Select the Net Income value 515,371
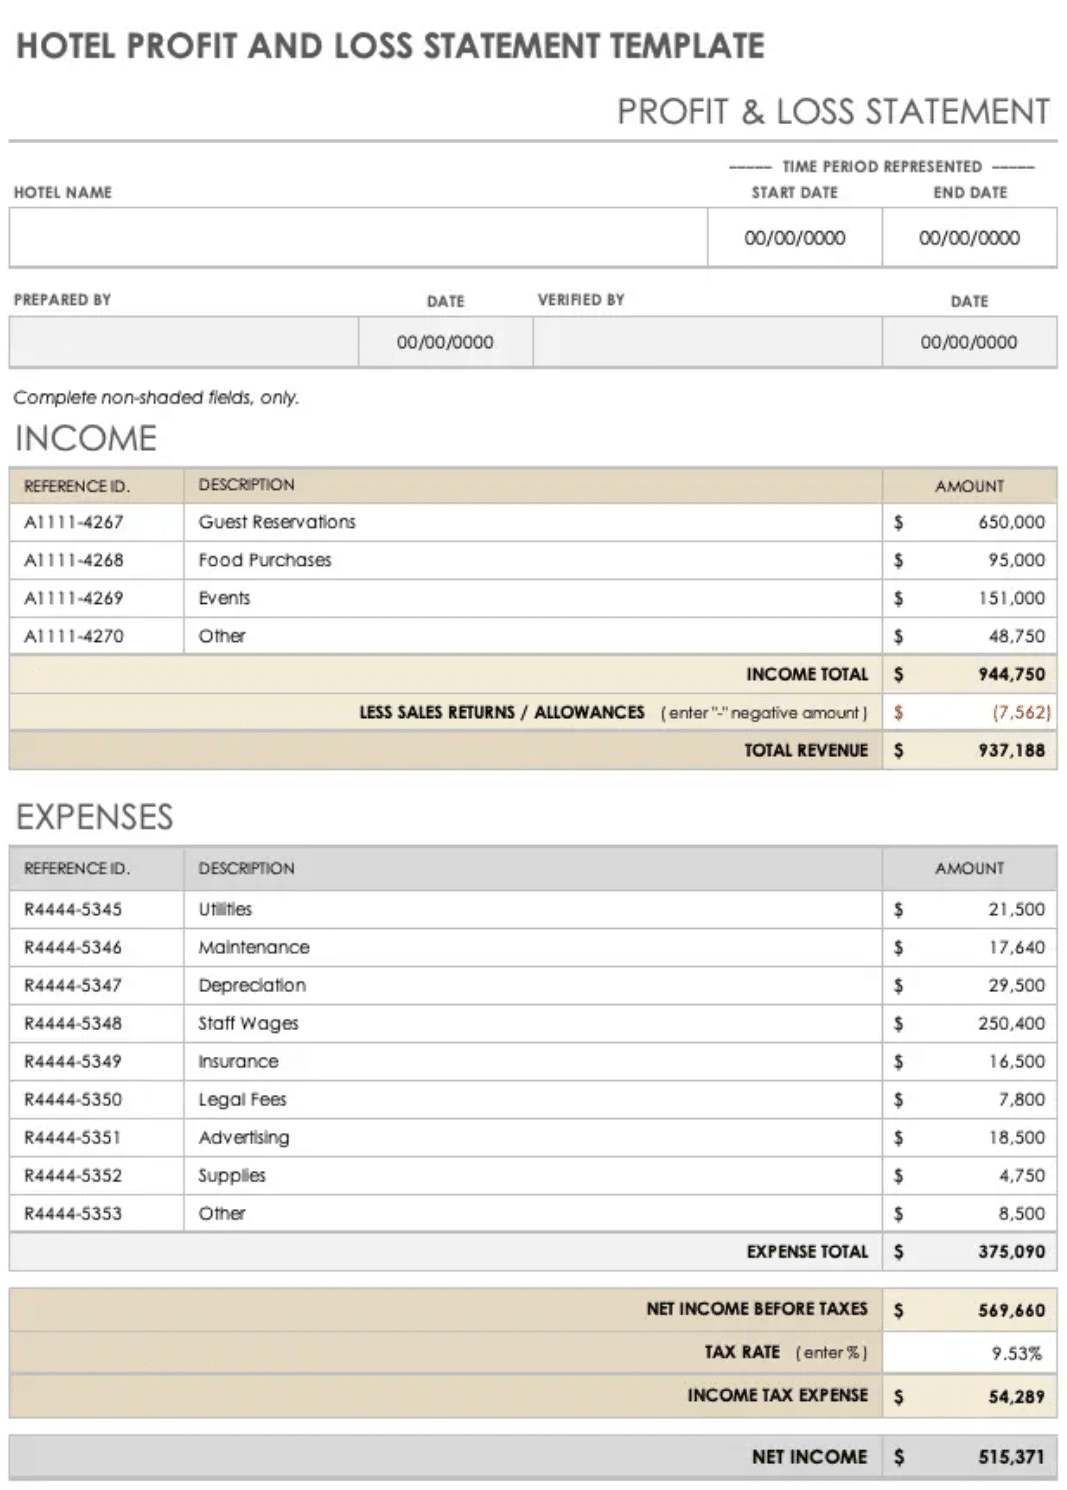Screen dimensions: 1067x1490 tap(1010, 1457)
